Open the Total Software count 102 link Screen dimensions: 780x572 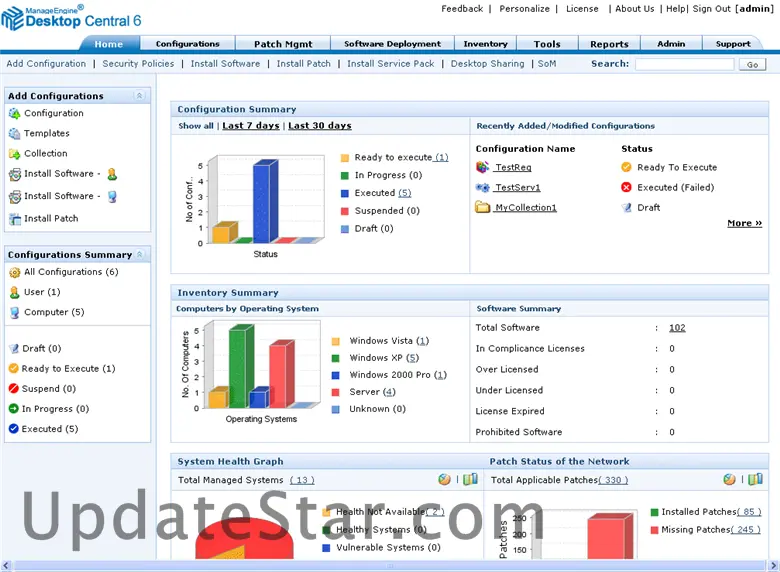[x=677, y=328]
